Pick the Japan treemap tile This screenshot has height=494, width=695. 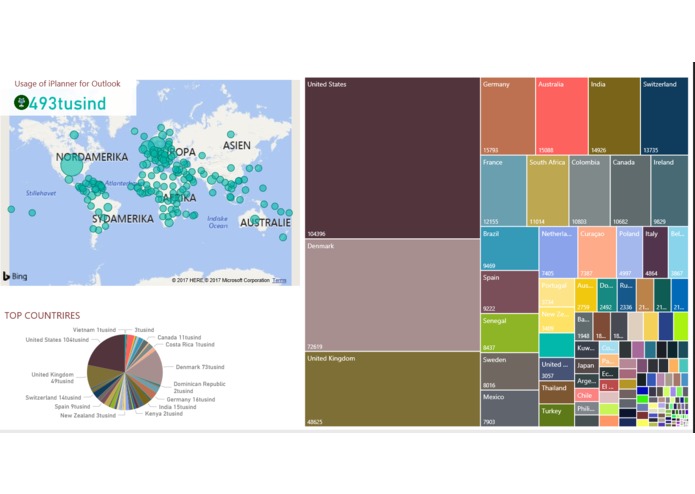(586, 366)
